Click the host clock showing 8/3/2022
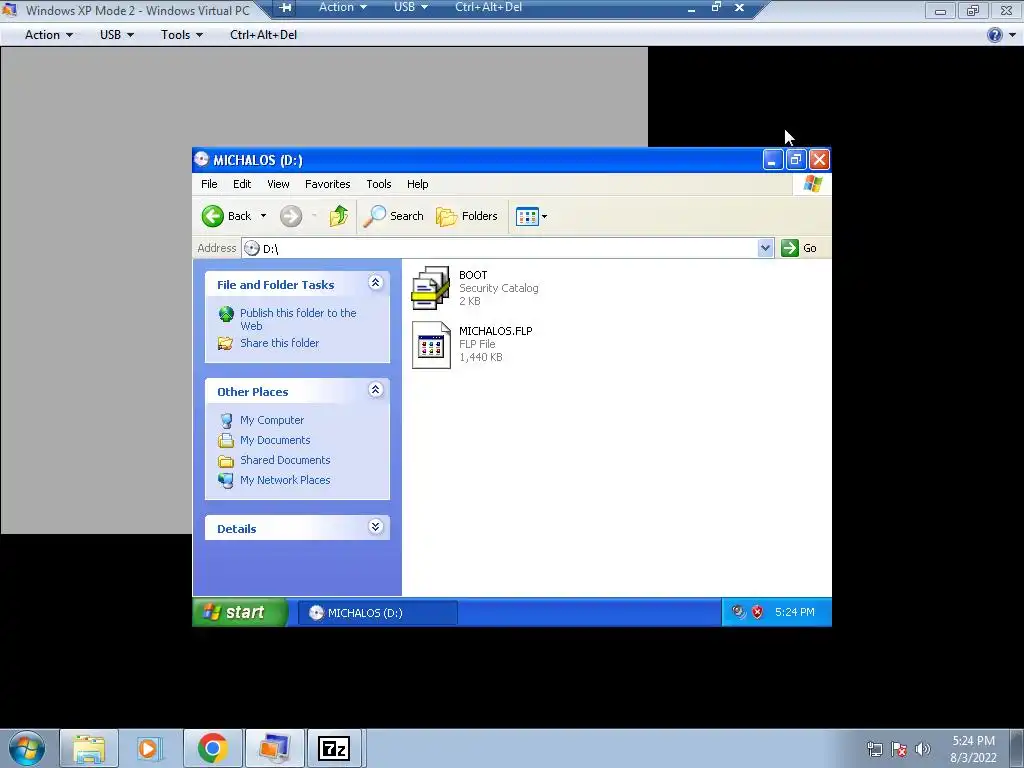 point(973,749)
